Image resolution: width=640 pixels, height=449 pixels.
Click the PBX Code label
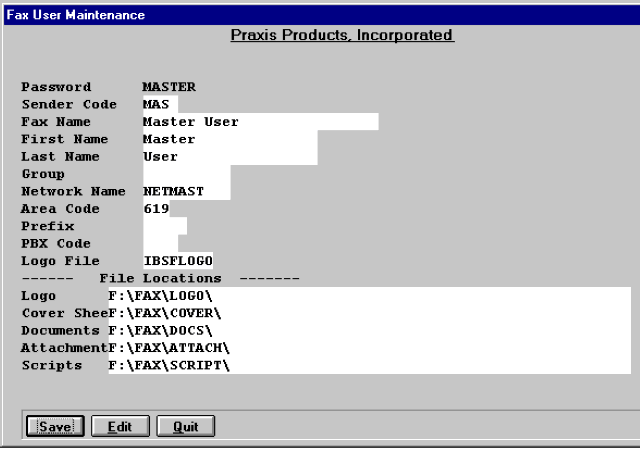pos(56,244)
